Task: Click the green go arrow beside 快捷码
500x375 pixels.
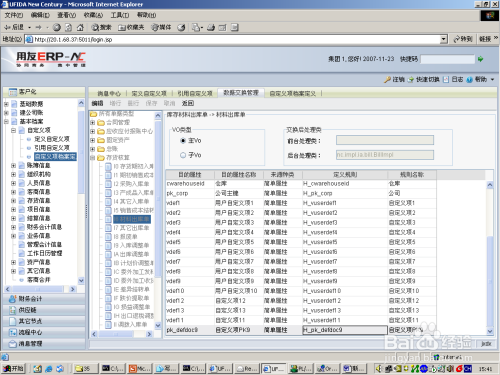Action: pyautogui.click(x=480, y=59)
